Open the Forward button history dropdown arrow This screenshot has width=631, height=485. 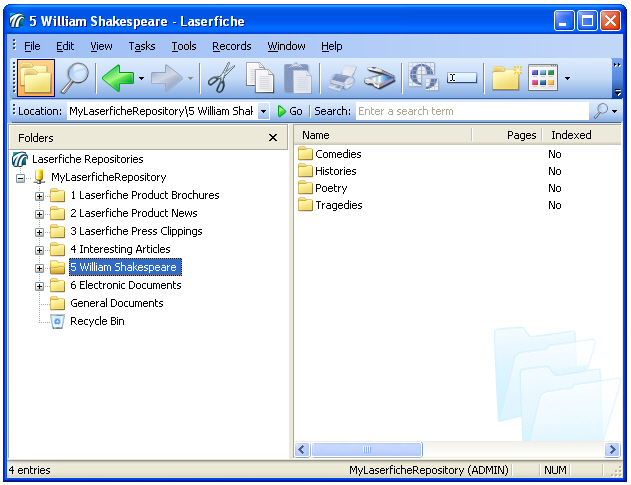pos(190,78)
